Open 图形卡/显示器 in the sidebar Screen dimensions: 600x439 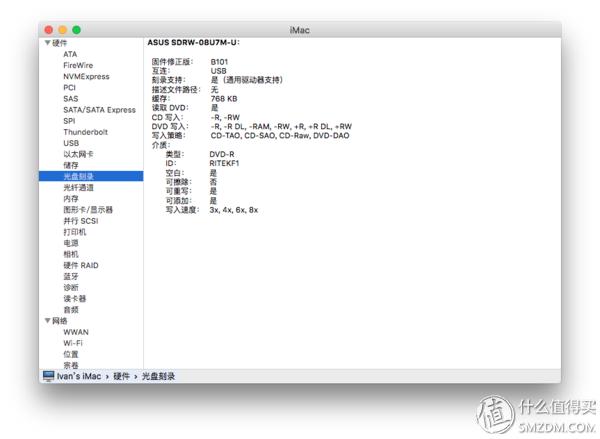88,210
